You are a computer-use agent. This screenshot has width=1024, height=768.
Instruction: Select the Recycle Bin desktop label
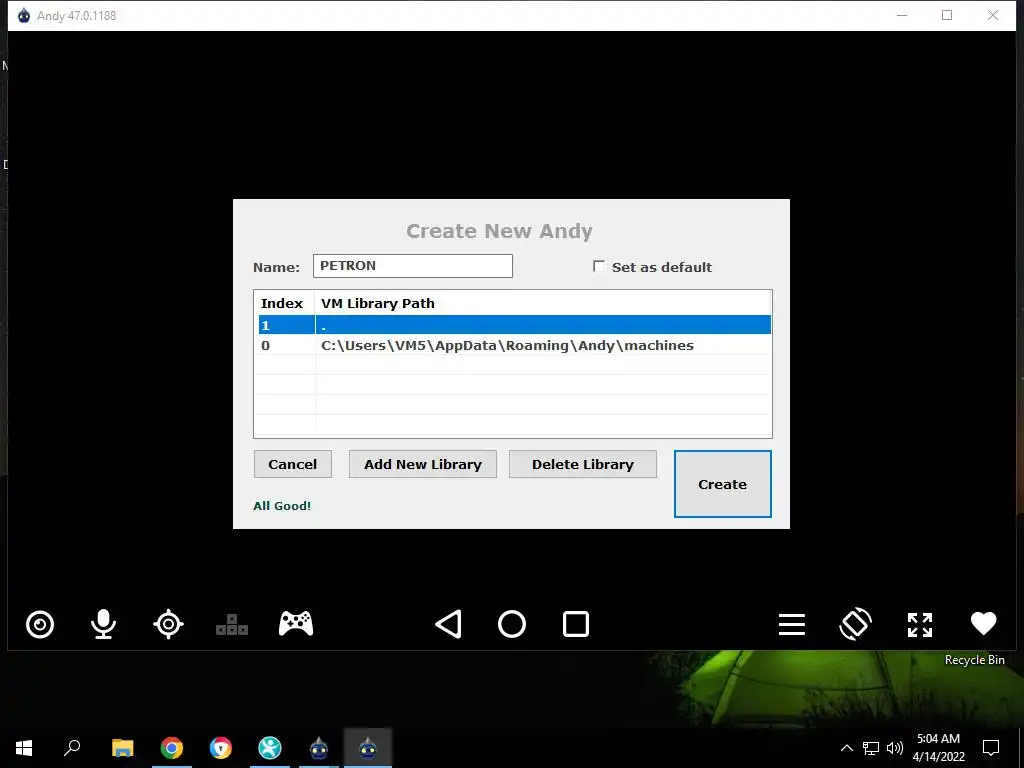(x=974, y=660)
